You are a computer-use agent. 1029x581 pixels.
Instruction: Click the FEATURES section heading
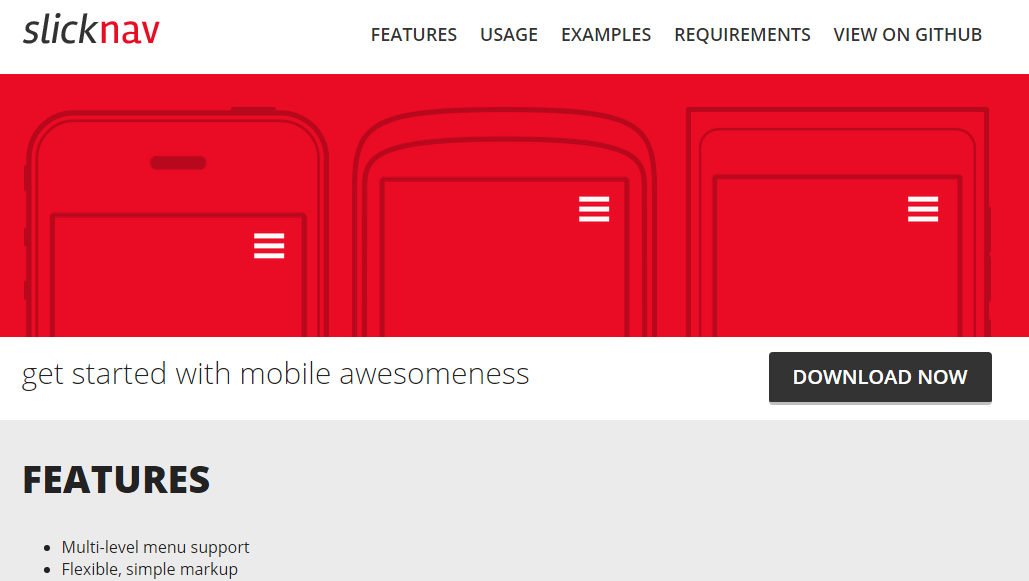click(116, 479)
